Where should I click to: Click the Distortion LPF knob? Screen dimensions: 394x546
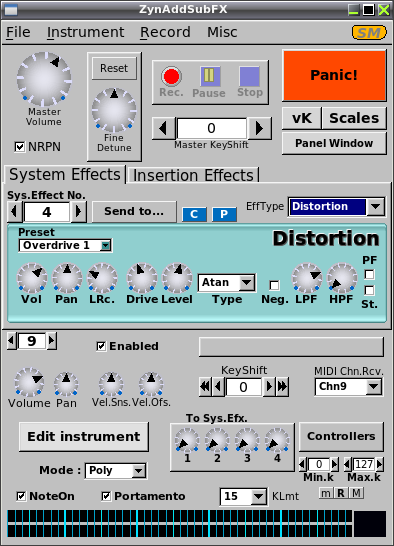307,278
